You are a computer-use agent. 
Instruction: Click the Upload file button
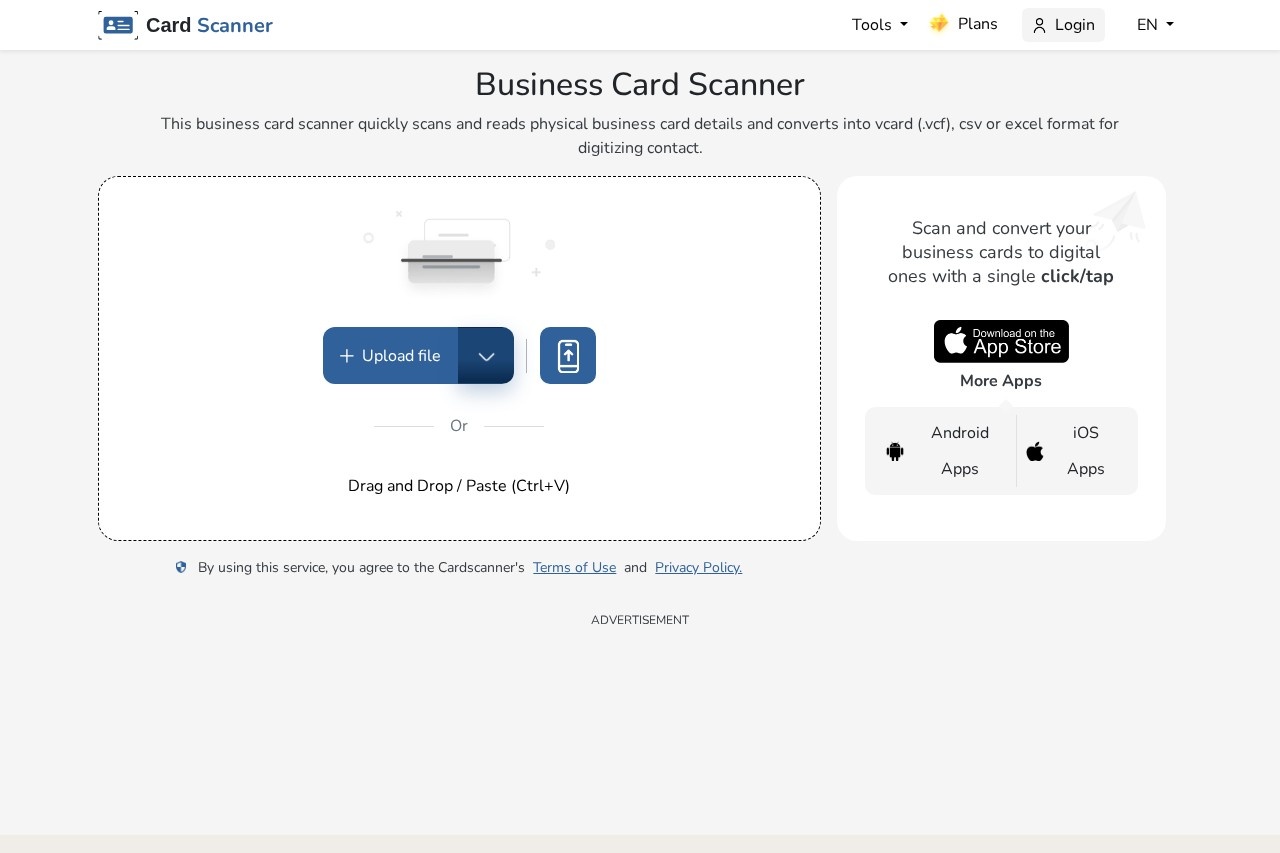[x=391, y=356]
